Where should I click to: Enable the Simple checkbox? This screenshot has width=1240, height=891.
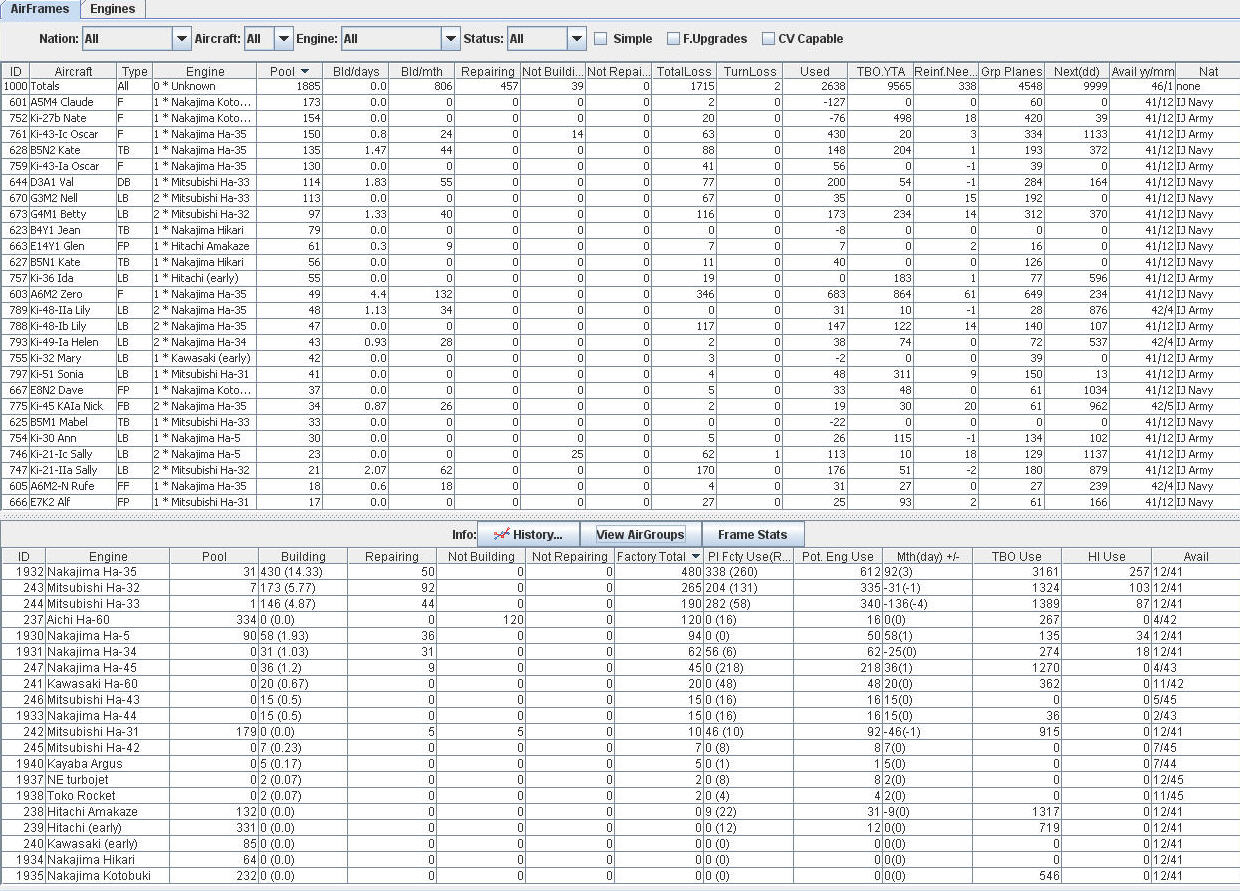(x=601, y=39)
